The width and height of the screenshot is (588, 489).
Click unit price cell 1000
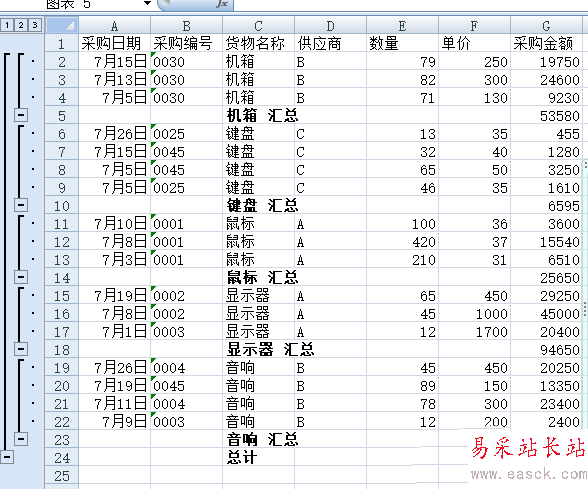tap(474, 314)
